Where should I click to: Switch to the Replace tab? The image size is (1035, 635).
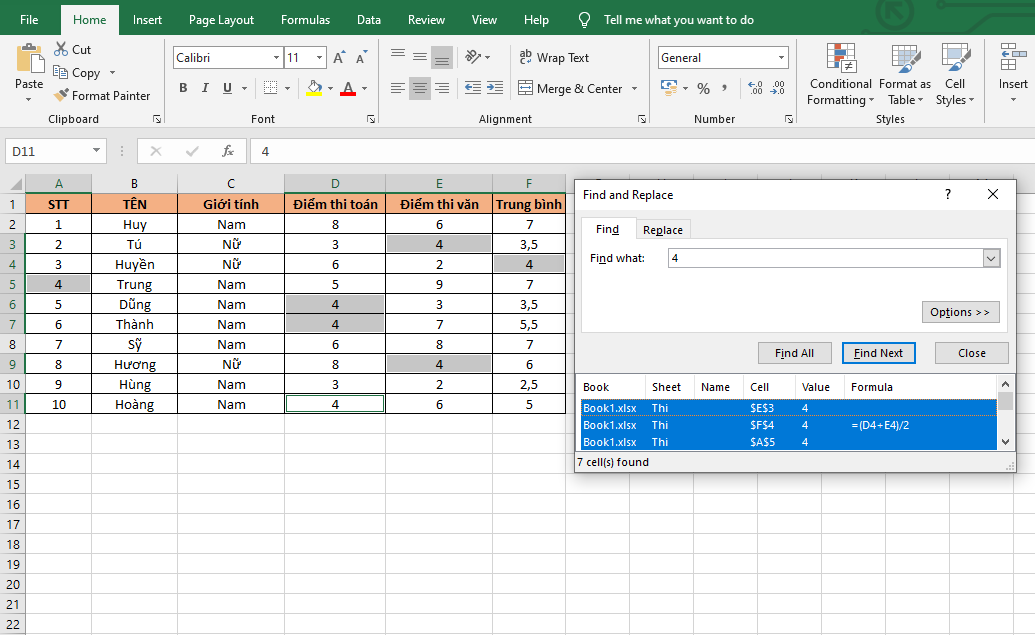point(662,230)
